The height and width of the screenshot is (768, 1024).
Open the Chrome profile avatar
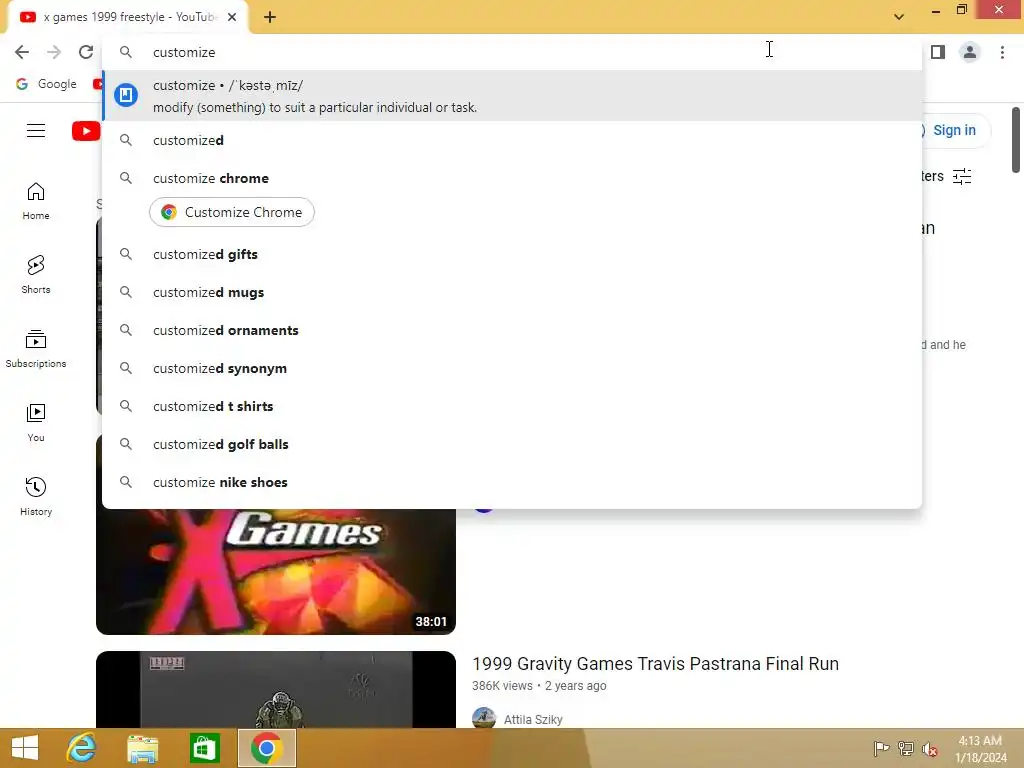pyautogui.click(x=970, y=52)
